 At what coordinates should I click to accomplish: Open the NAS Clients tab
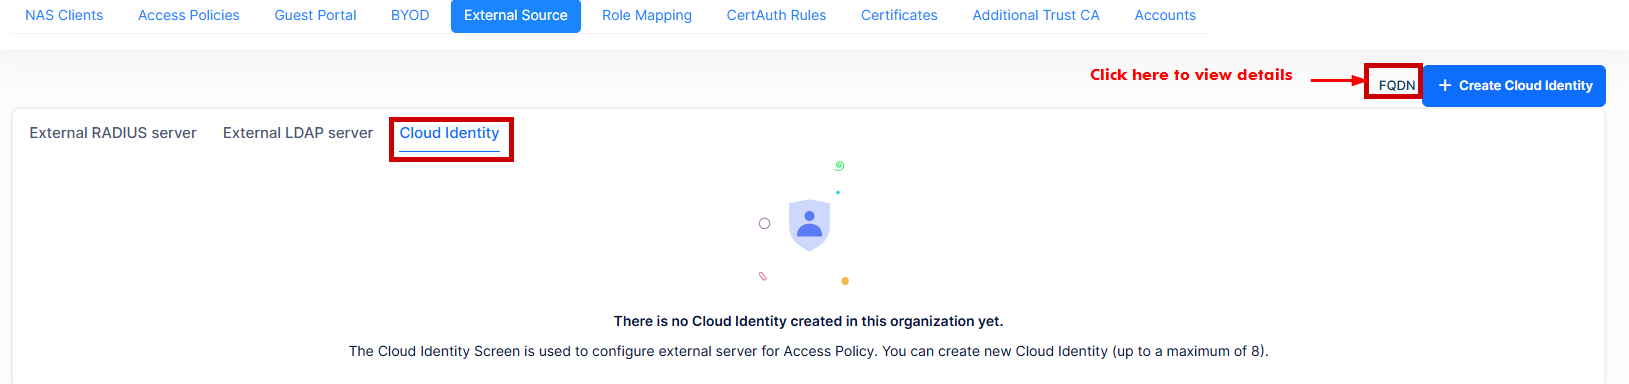click(x=64, y=16)
